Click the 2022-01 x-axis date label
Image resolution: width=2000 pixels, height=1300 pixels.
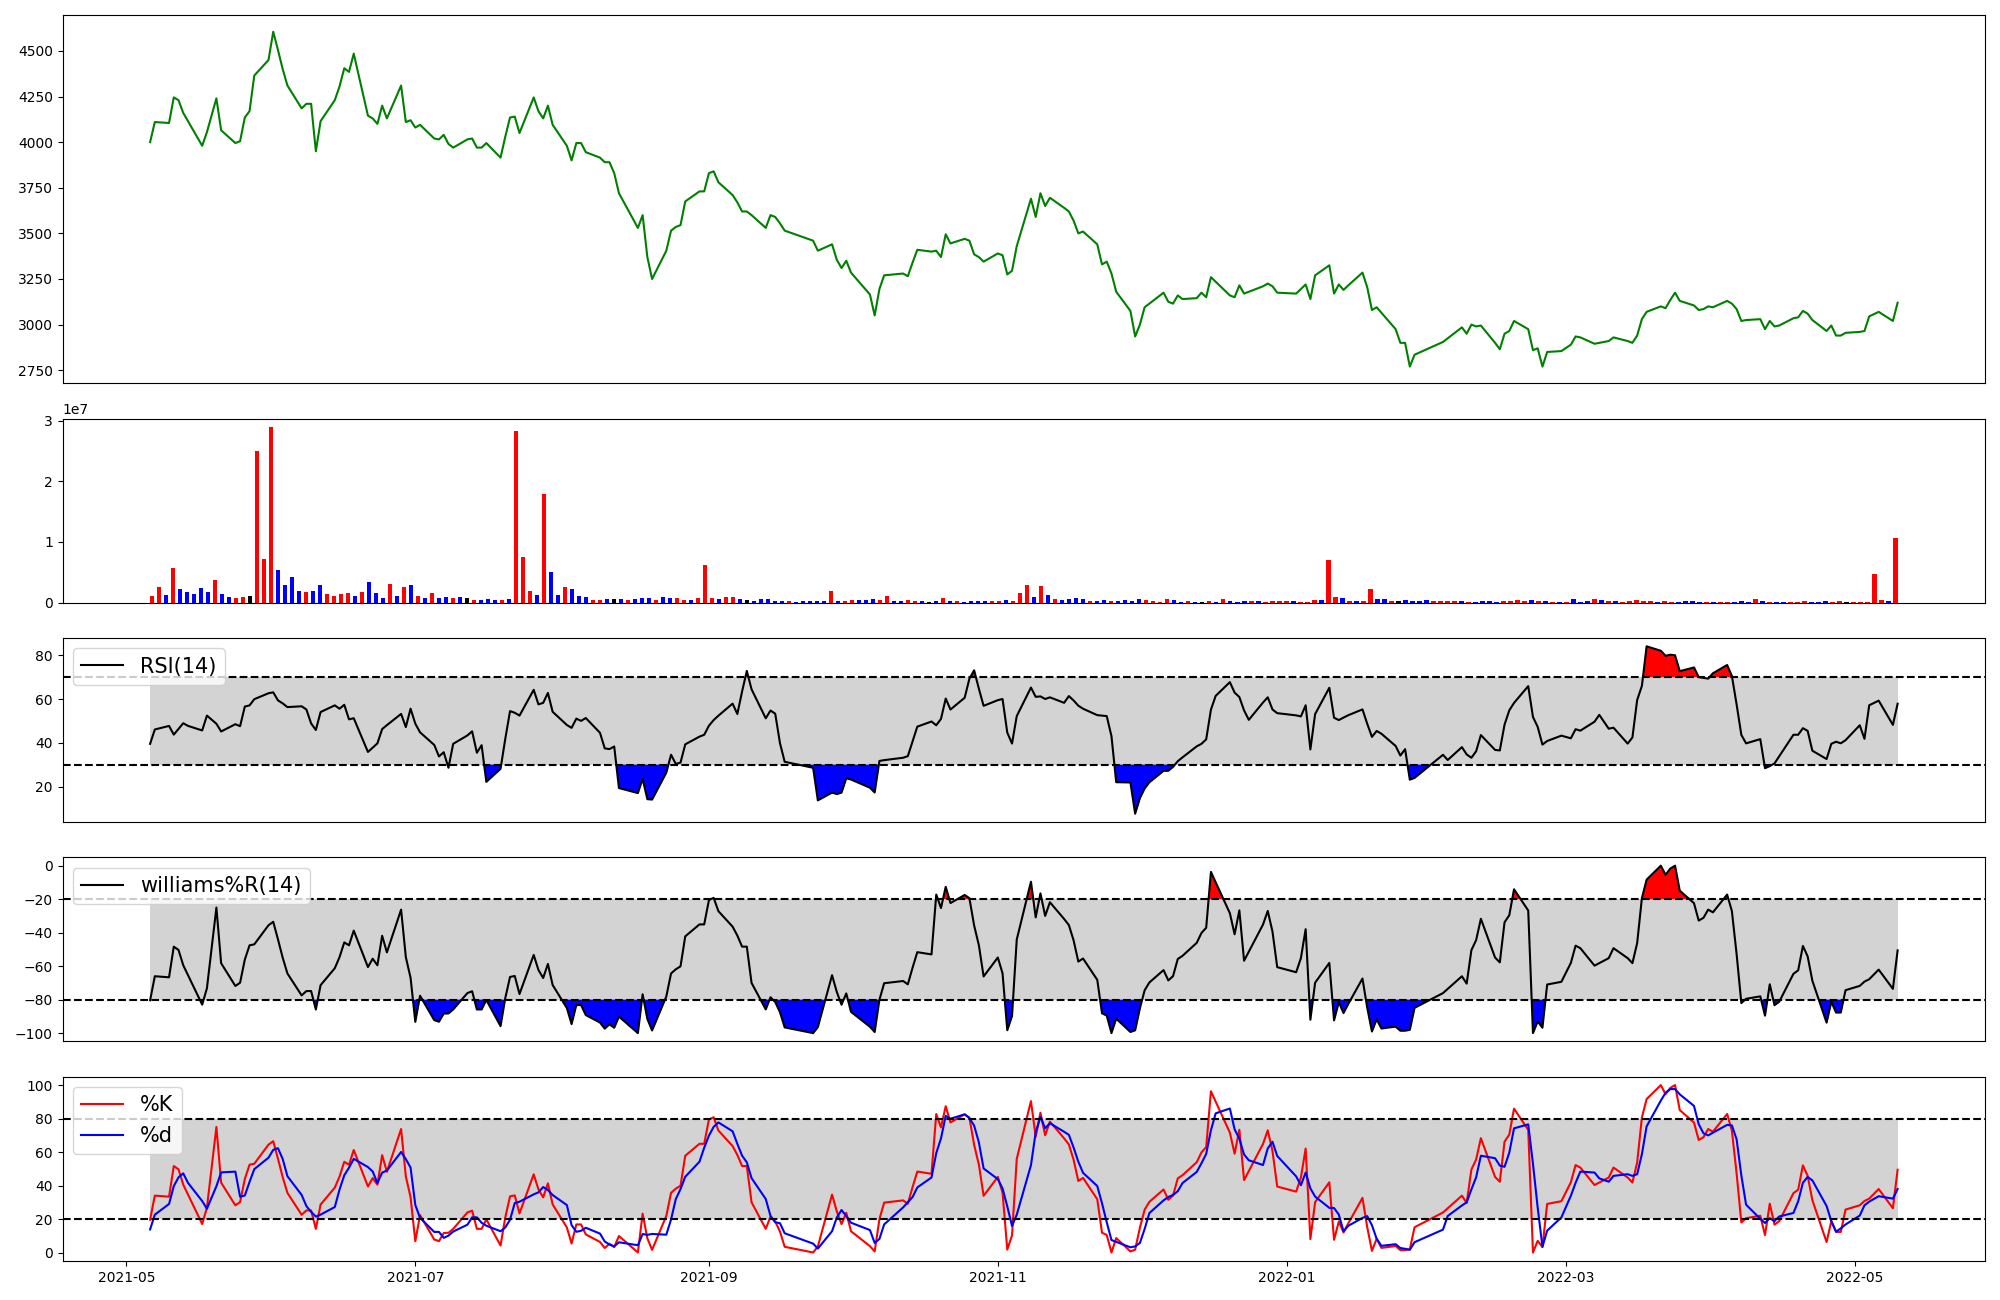(1286, 1277)
